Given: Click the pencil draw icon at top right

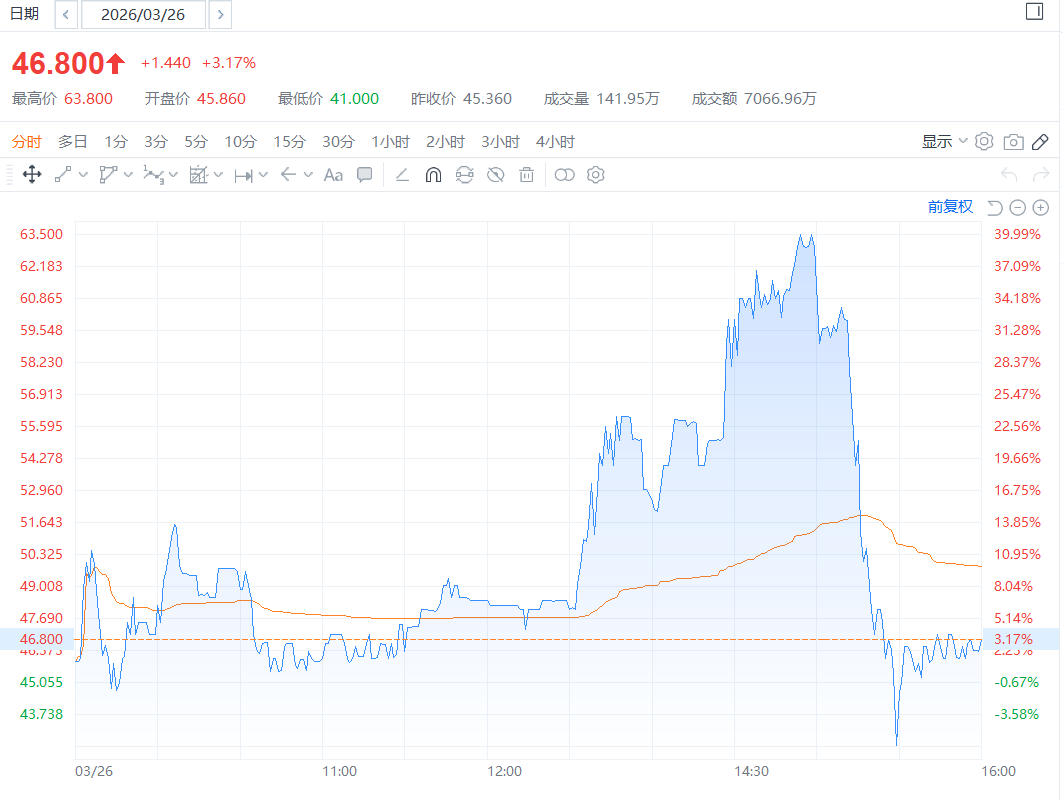Looking at the screenshot, I should (x=1040, y=142).
